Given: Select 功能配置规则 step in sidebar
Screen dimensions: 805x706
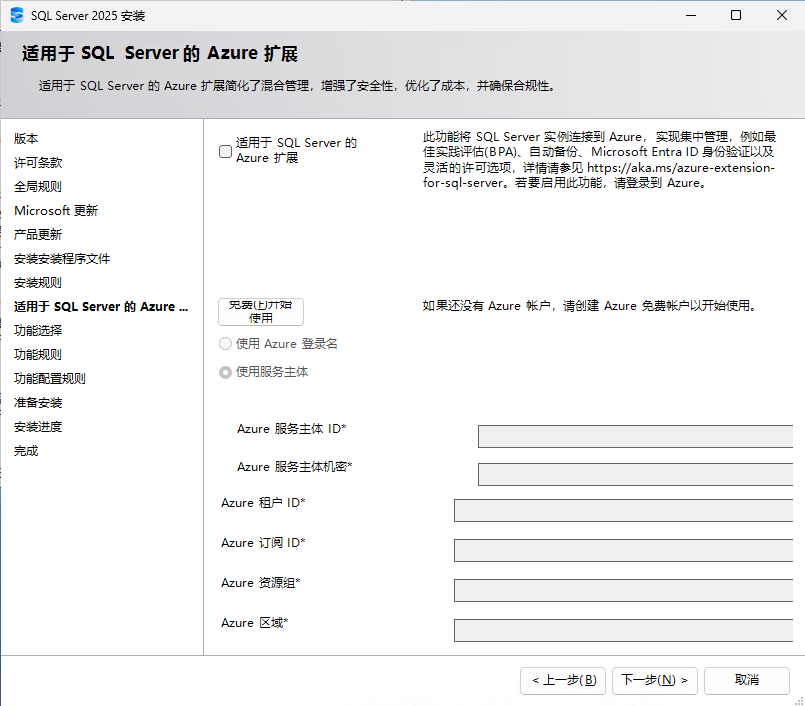Looking at the screenshot, I should click(x=50, y=378).
